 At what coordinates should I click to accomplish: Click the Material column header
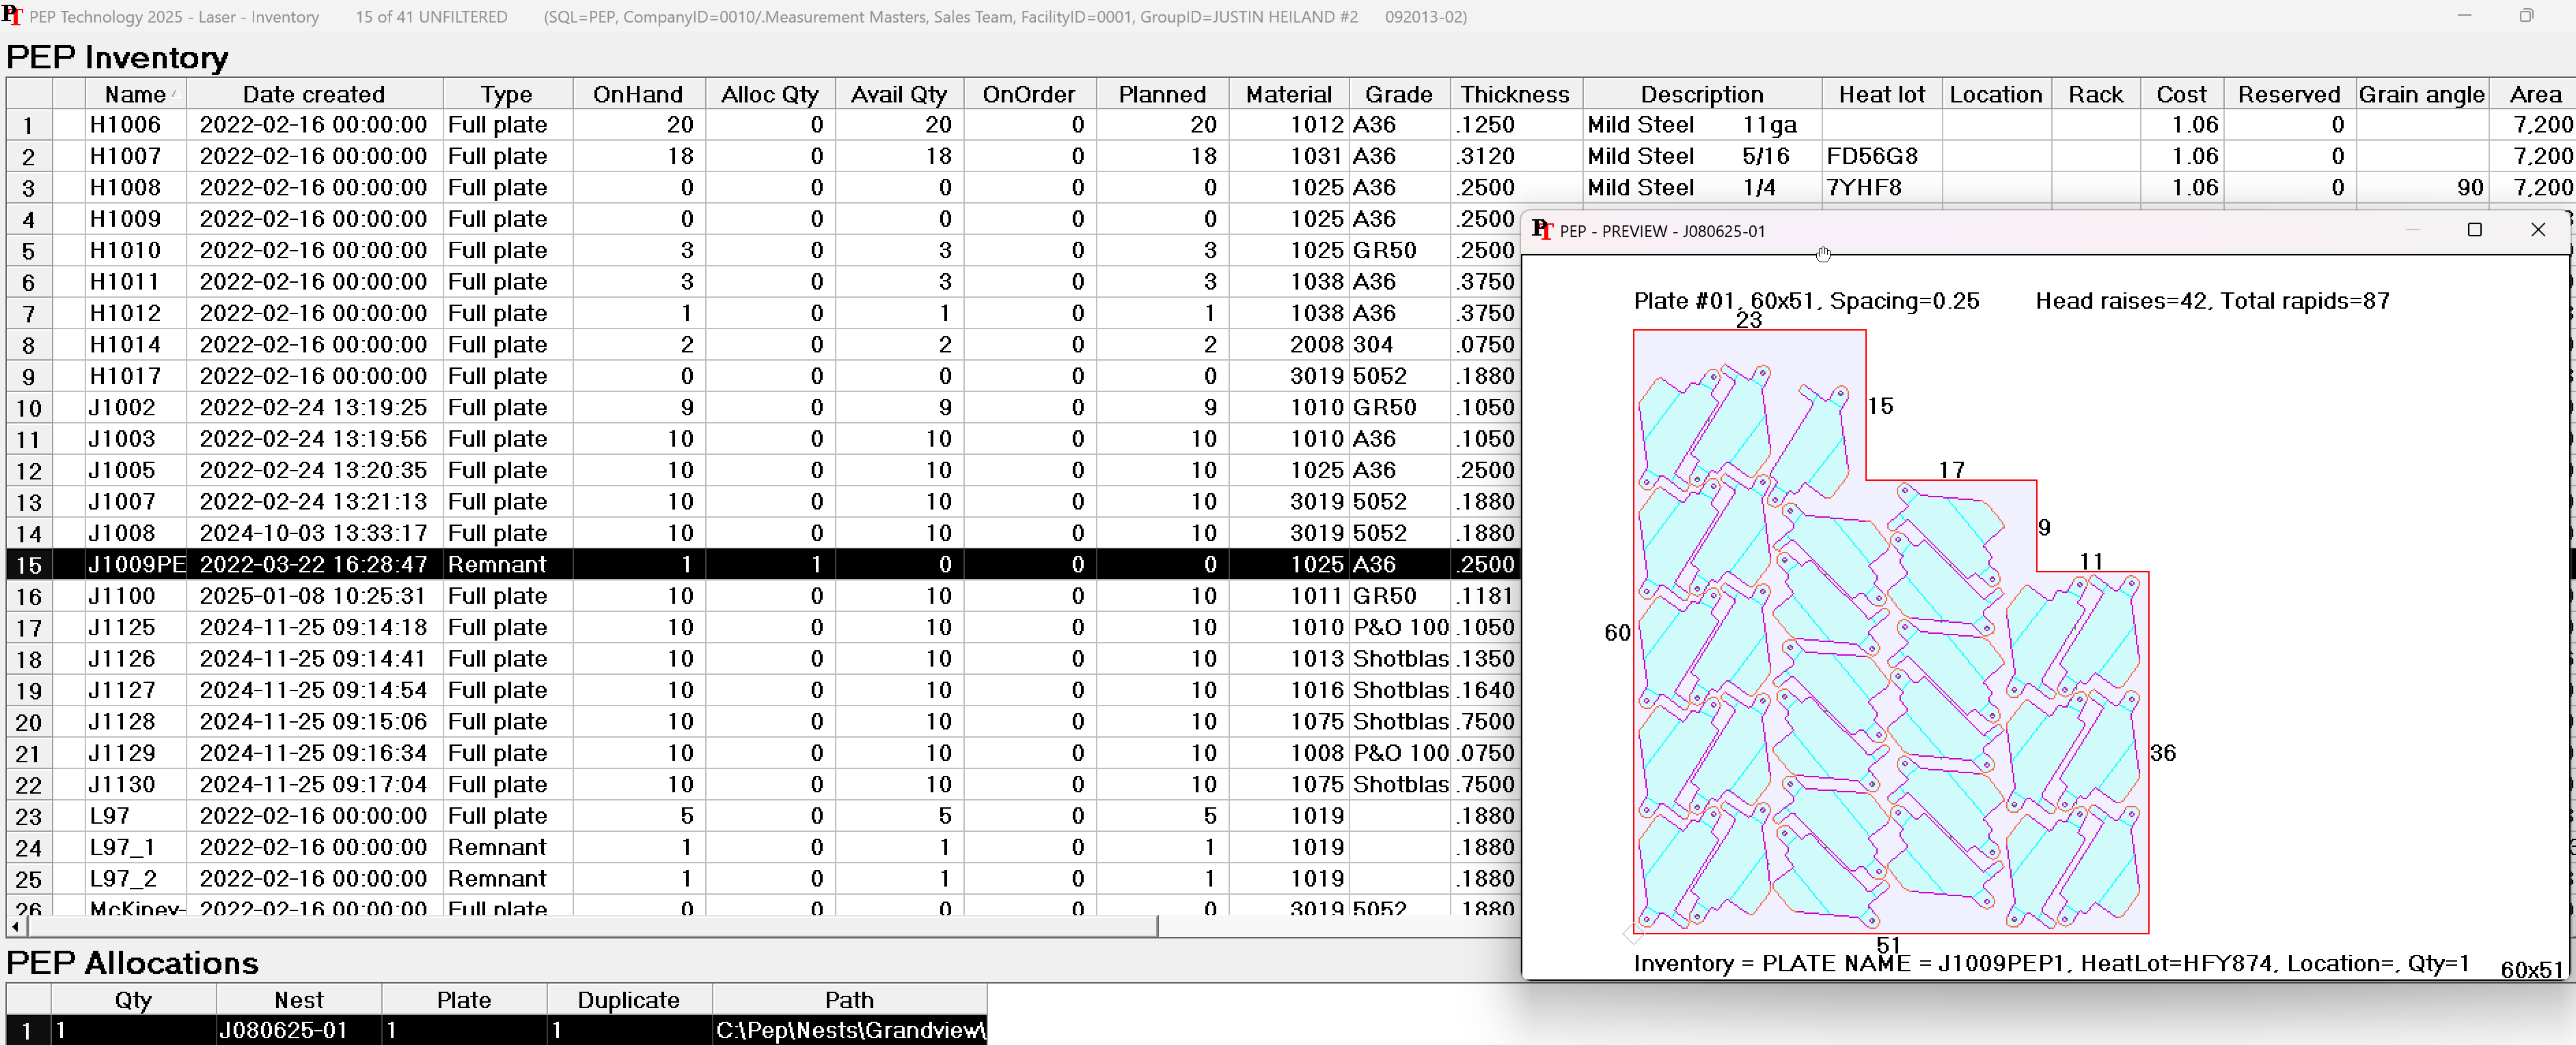coord(1289,94)
